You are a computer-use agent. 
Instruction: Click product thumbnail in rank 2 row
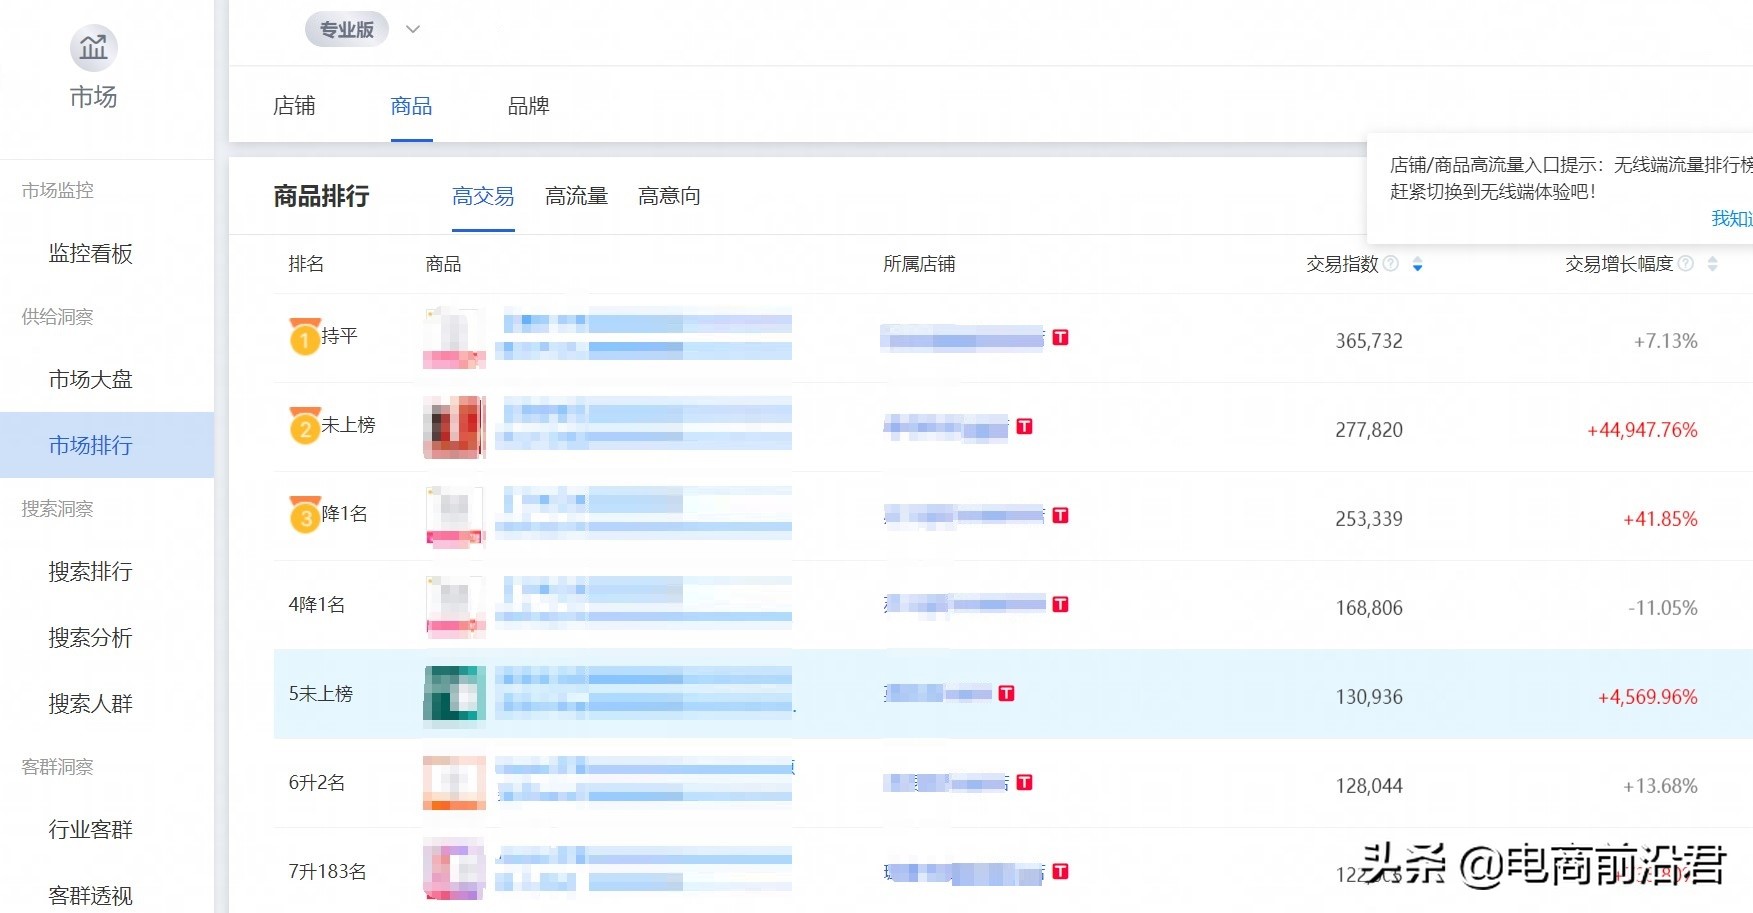click(454, 428)
